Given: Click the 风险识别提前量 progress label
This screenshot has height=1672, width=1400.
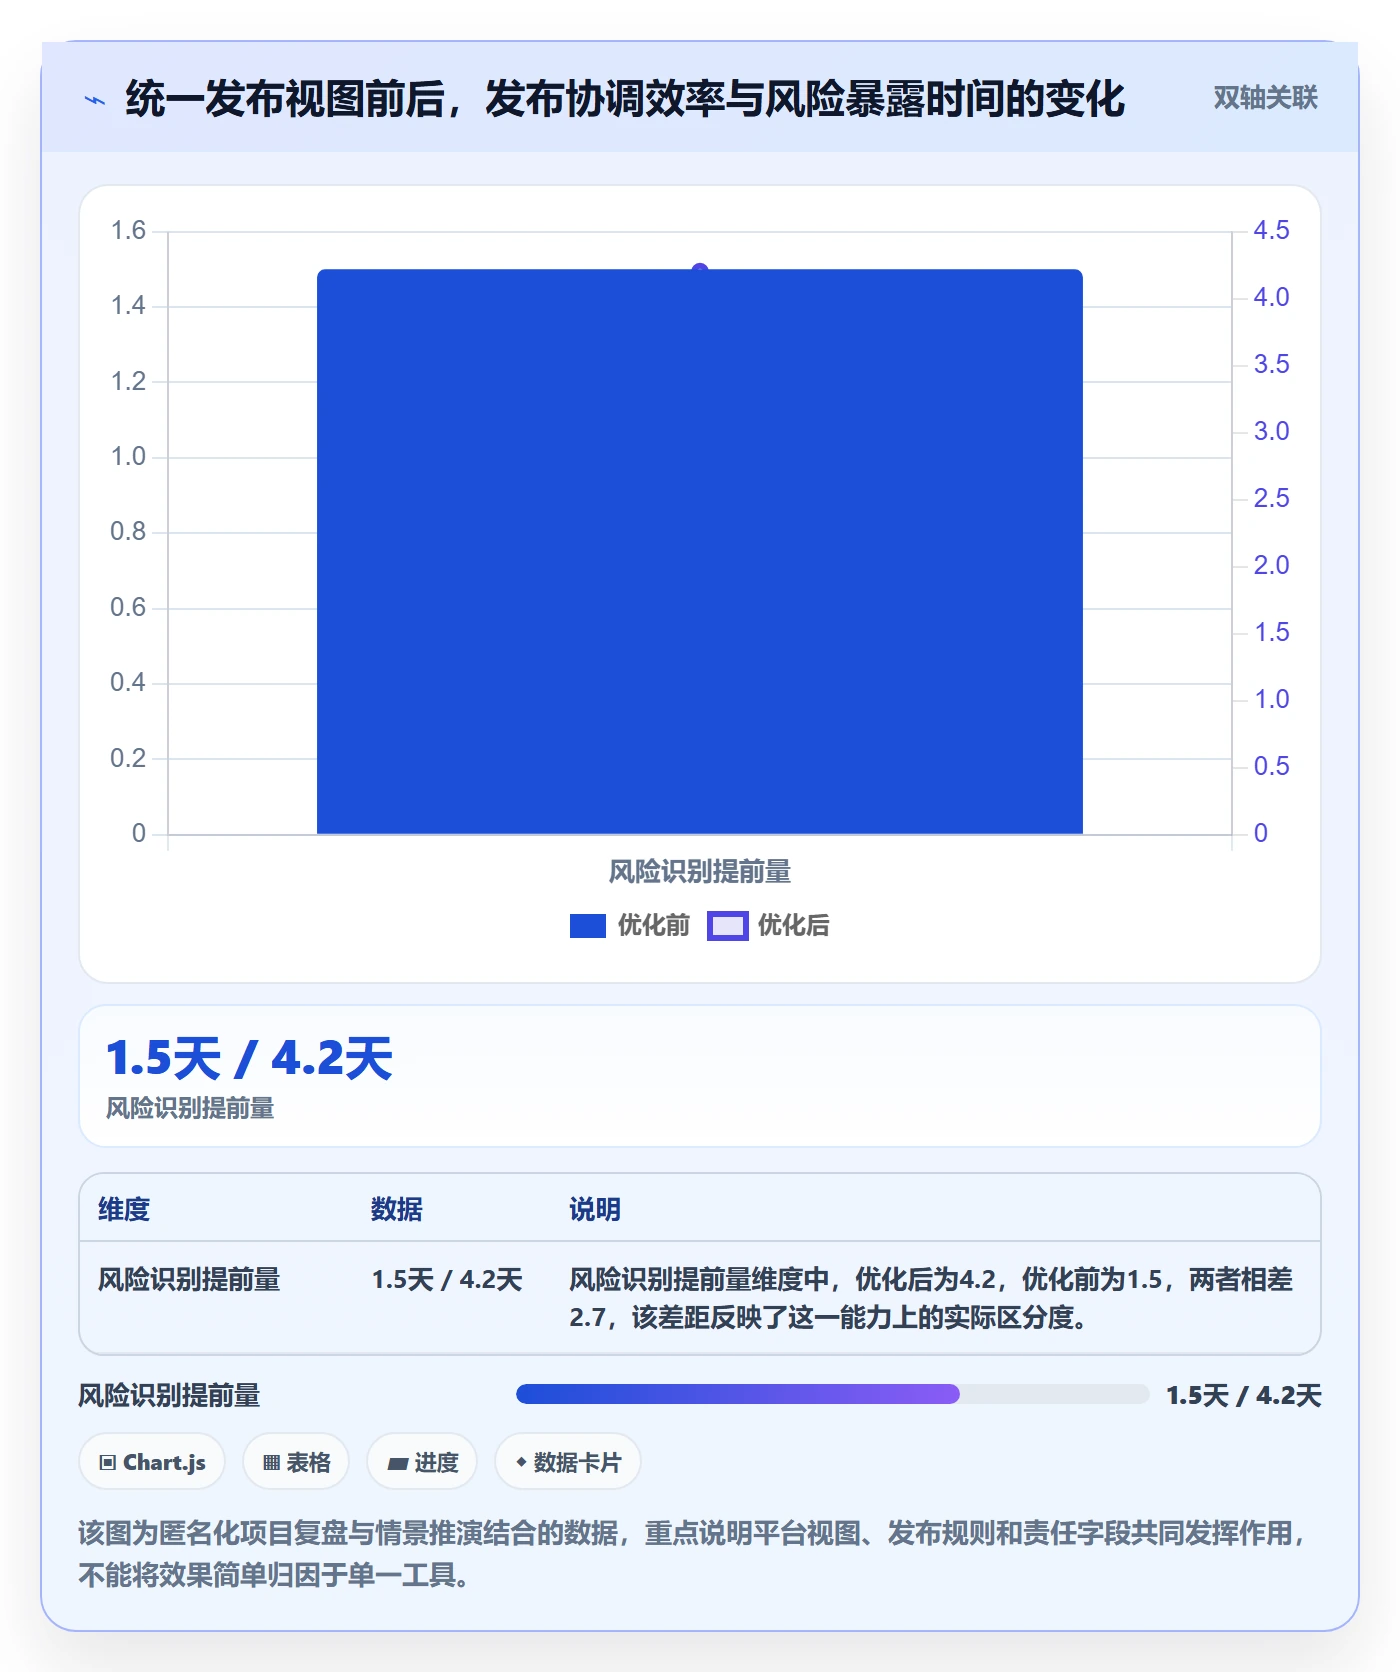Looking at the screenshot, I should (x=169, y=1395).
